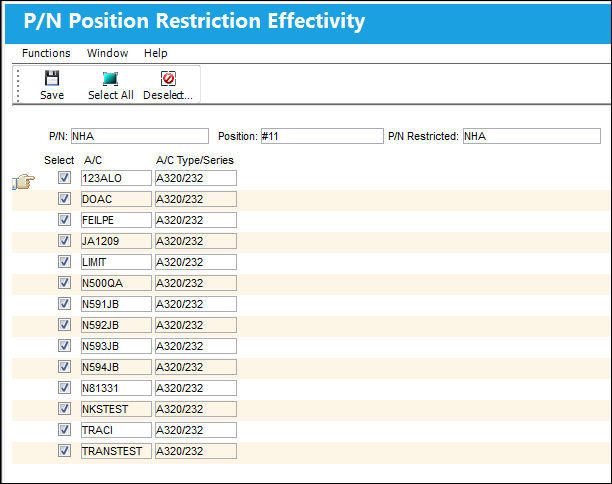Click the A320/232 type field for 123ALO
Image resolution: width=612 pixels, height=484 pixels.
point(196,178)
